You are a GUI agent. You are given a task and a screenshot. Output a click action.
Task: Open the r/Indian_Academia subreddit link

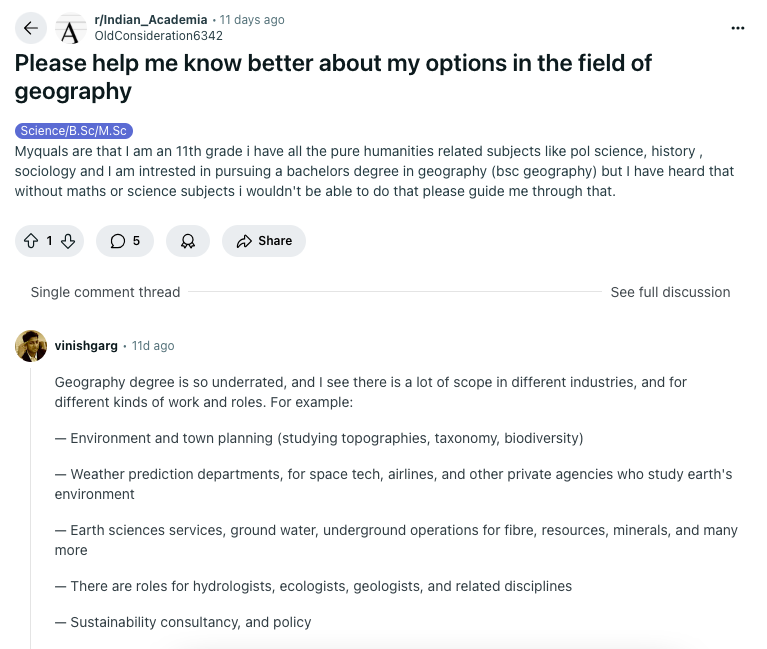151,20
